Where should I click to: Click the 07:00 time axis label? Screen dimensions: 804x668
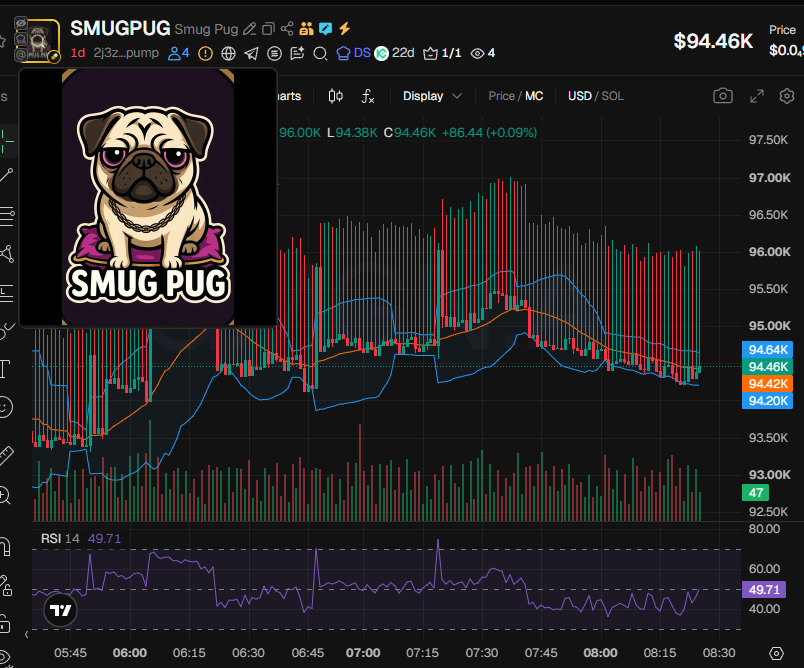pos(363,653)
